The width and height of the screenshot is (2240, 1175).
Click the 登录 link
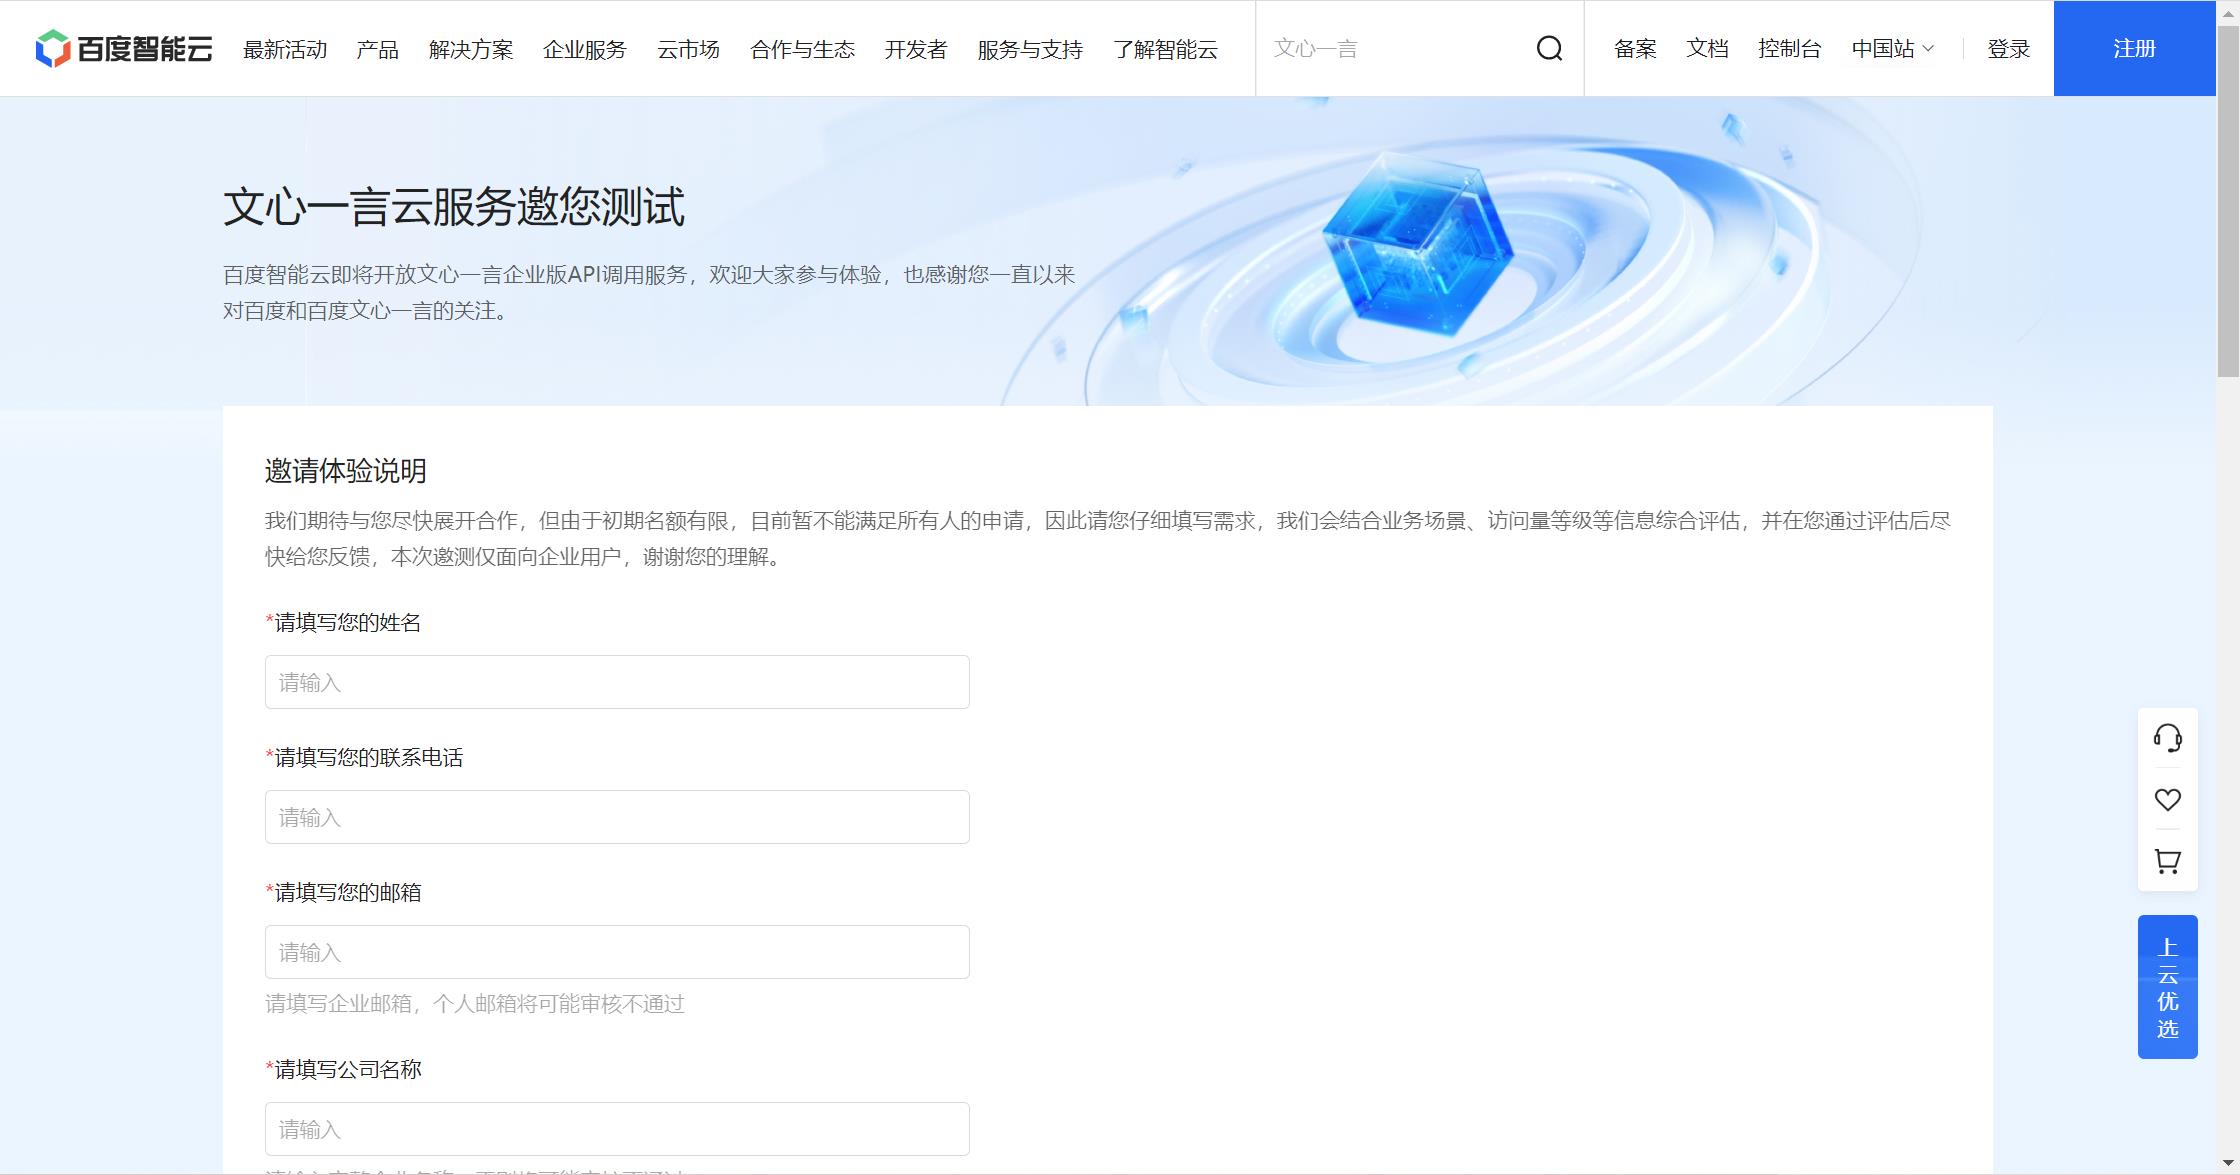pyautogui.click(x=2008, y=48)
